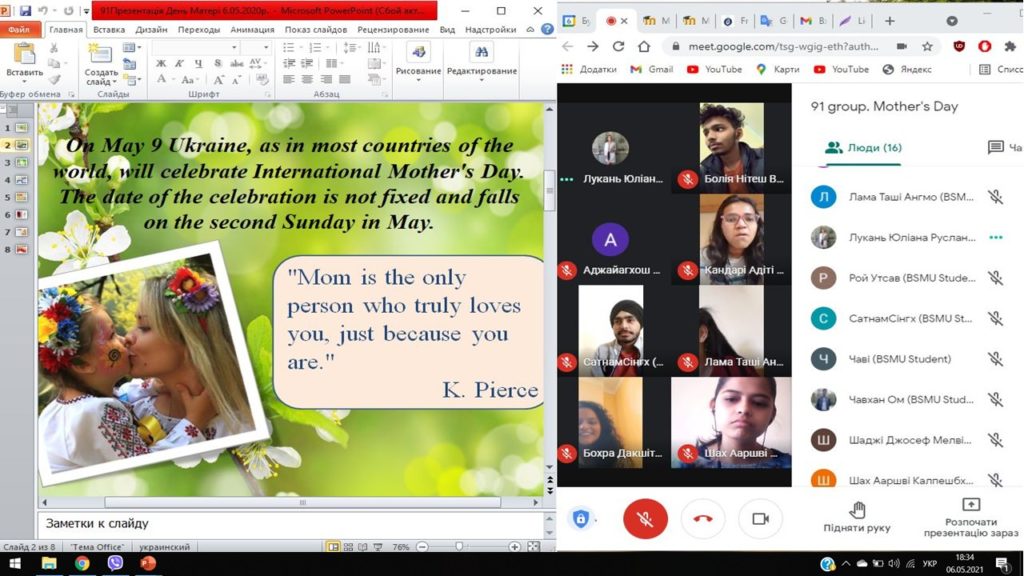This screenshot has height=576, width=1024.
Task: Click the red hang-up call button
Action: pos(702,518)
